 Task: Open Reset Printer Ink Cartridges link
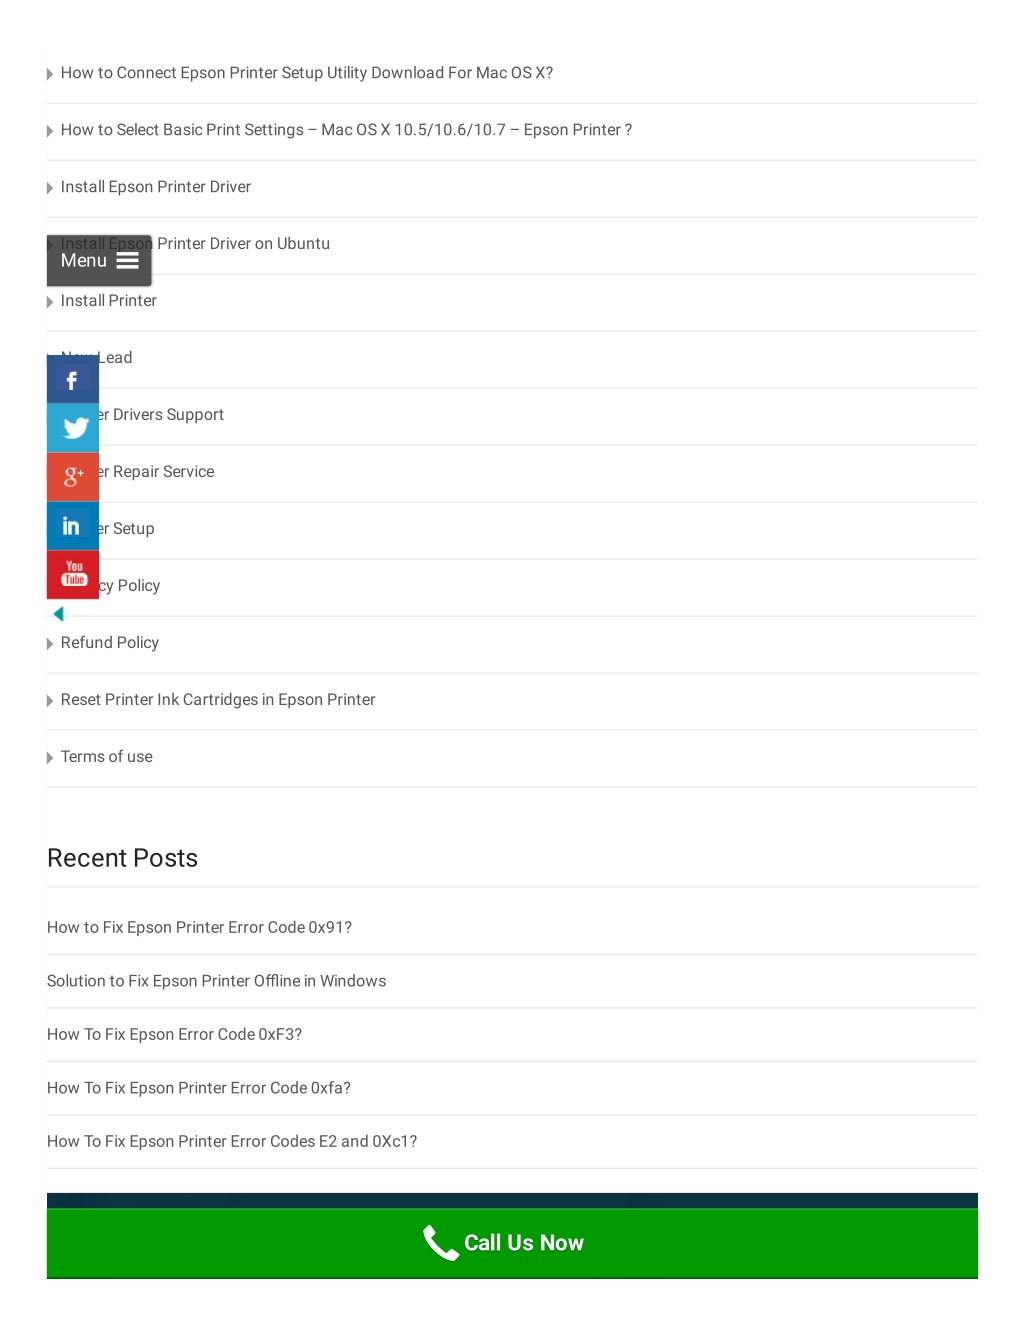(218, 700)
